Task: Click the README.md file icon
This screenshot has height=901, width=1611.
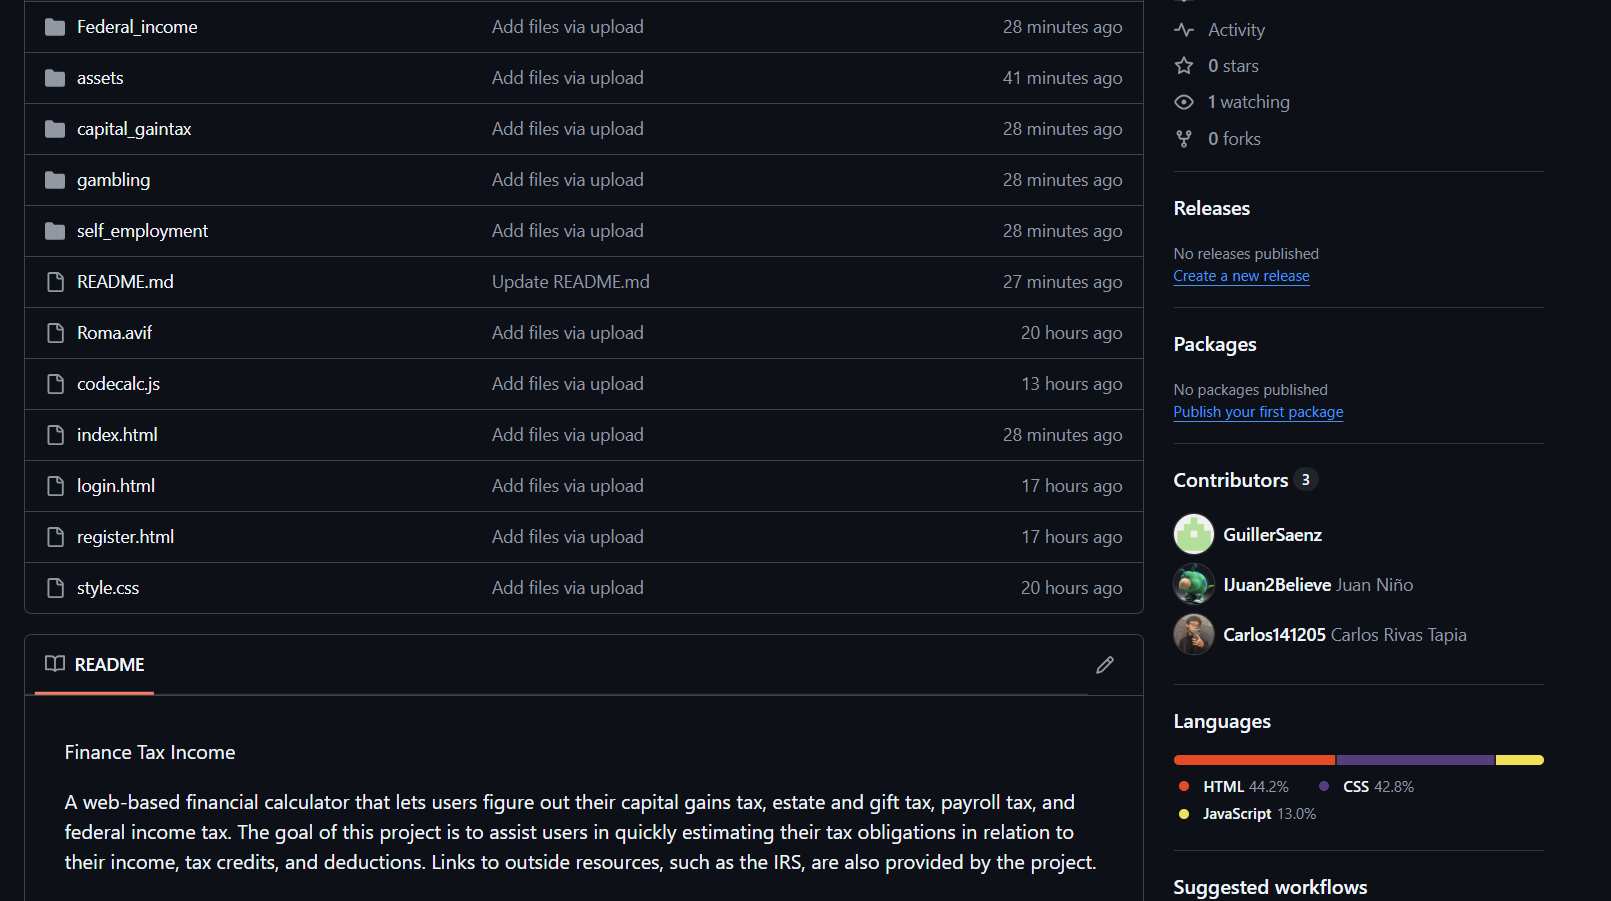Action: [x=56, y=282]
